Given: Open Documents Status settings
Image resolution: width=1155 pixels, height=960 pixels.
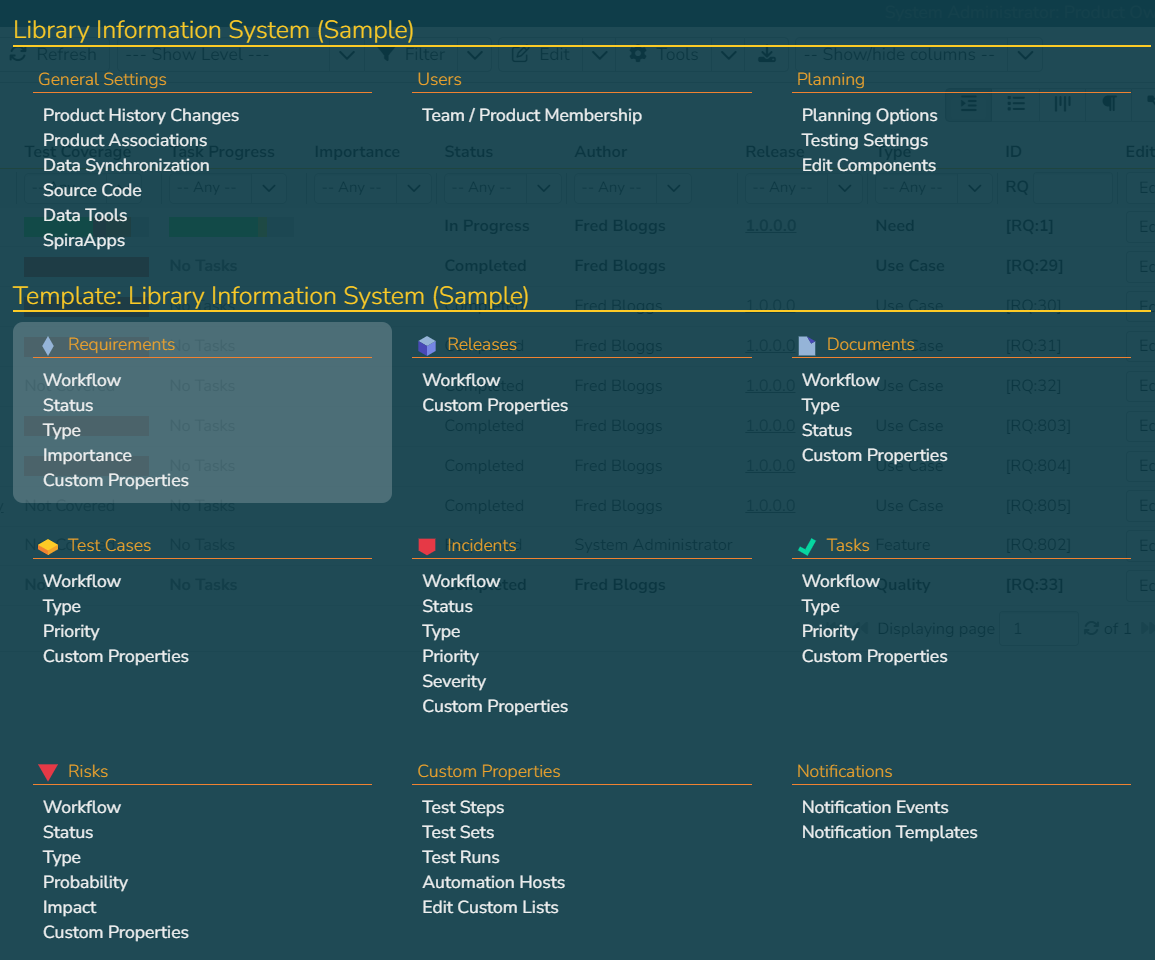Looking at the screenshot, I should pos(826,430).
